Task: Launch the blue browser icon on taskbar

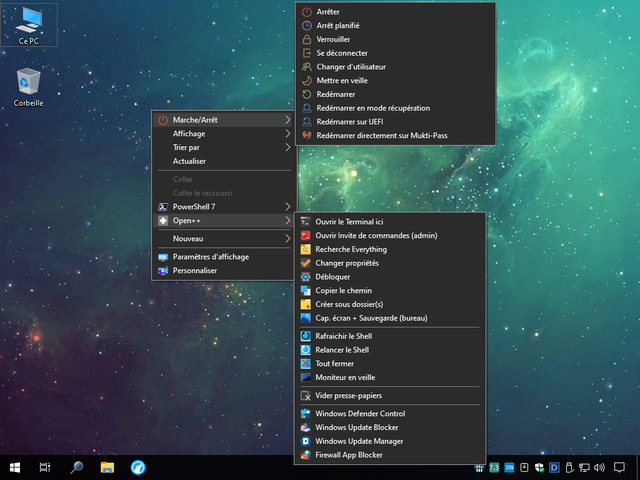Action: click(138, 467)
